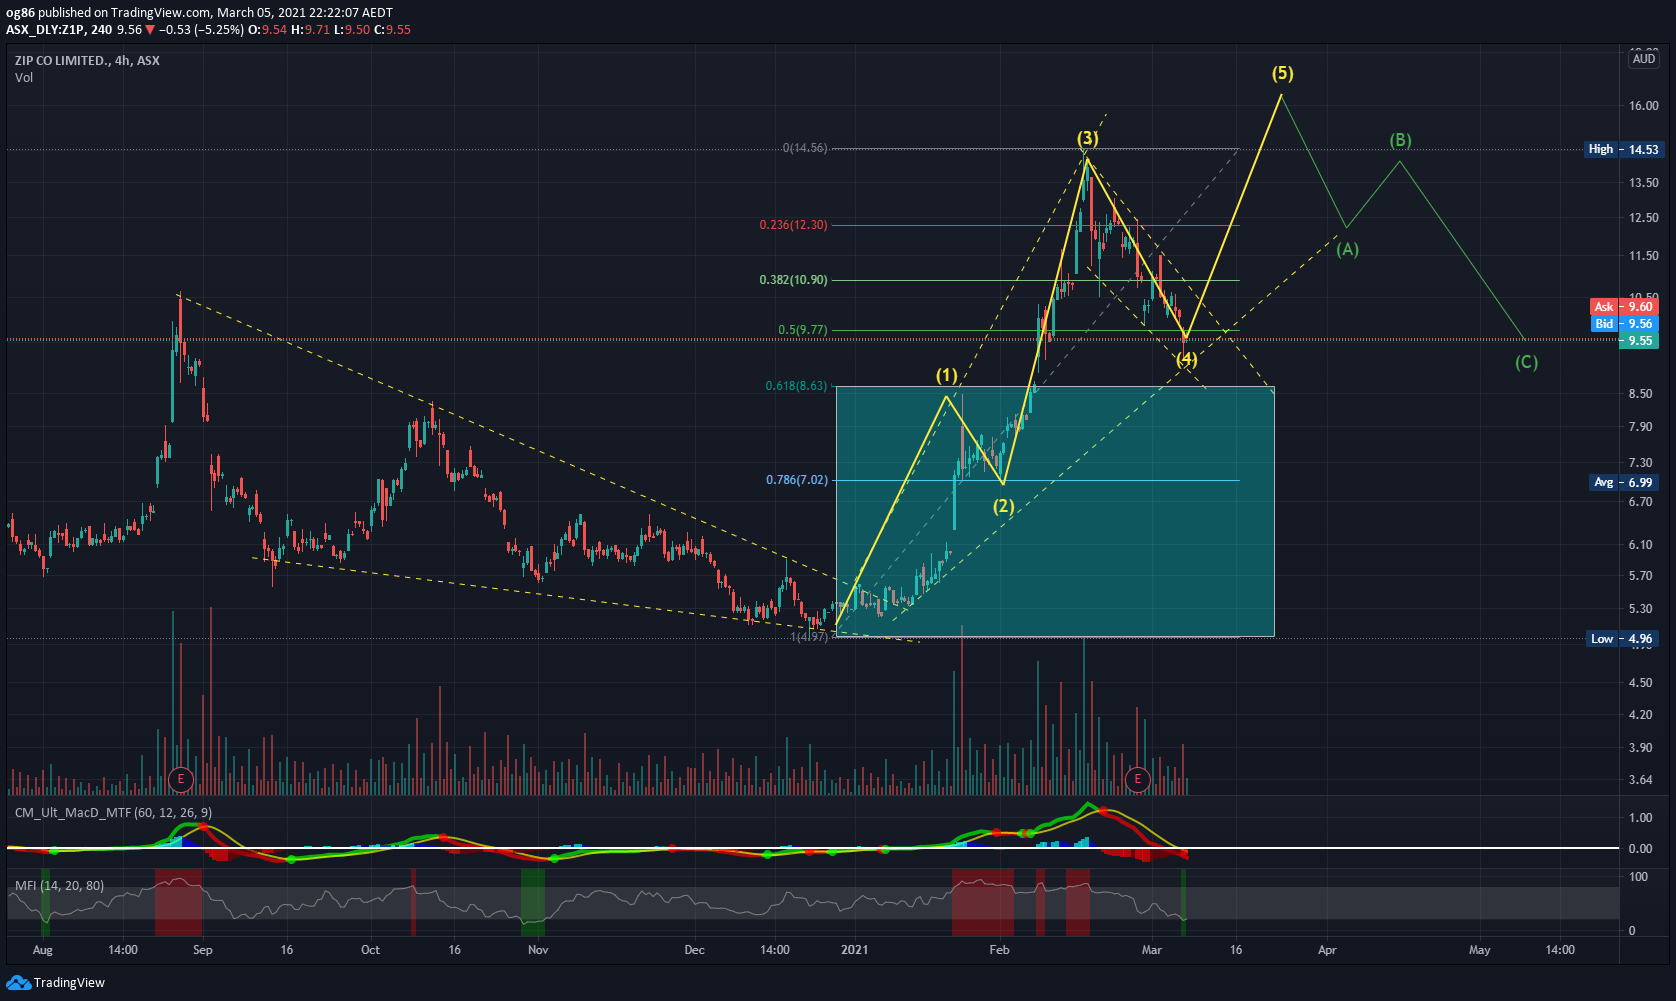1676x1001 pixels.
Task: Click the yellow wave (1) label
Action: tap(947, 375)
